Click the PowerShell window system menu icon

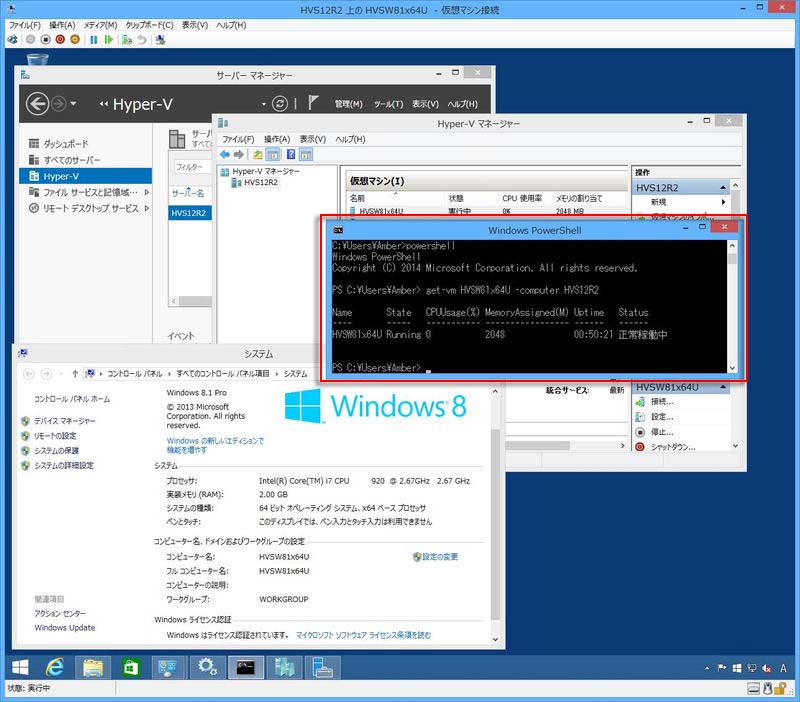pyautogui.click(x=338, y=230)
